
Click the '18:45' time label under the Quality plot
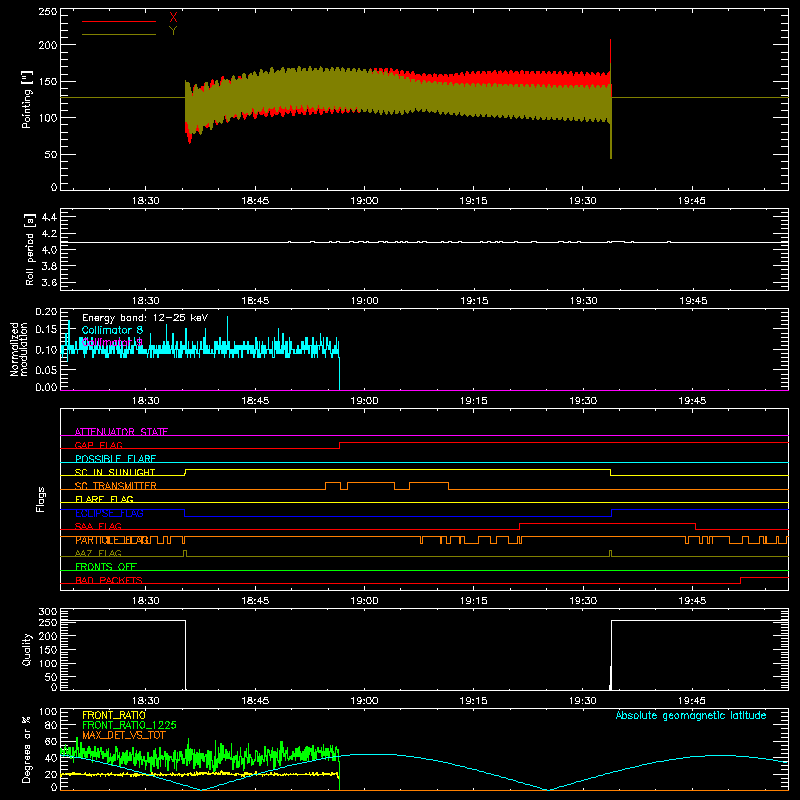255,701
